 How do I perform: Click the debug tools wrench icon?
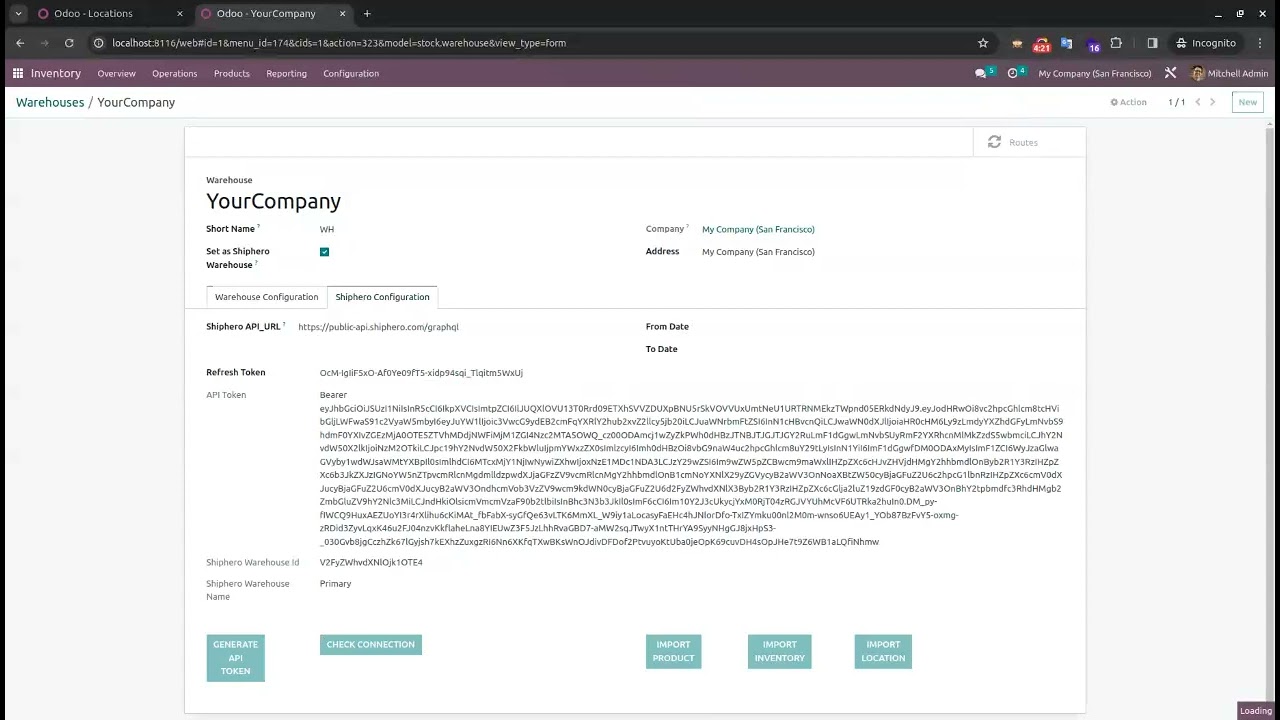pos(1170,73)
